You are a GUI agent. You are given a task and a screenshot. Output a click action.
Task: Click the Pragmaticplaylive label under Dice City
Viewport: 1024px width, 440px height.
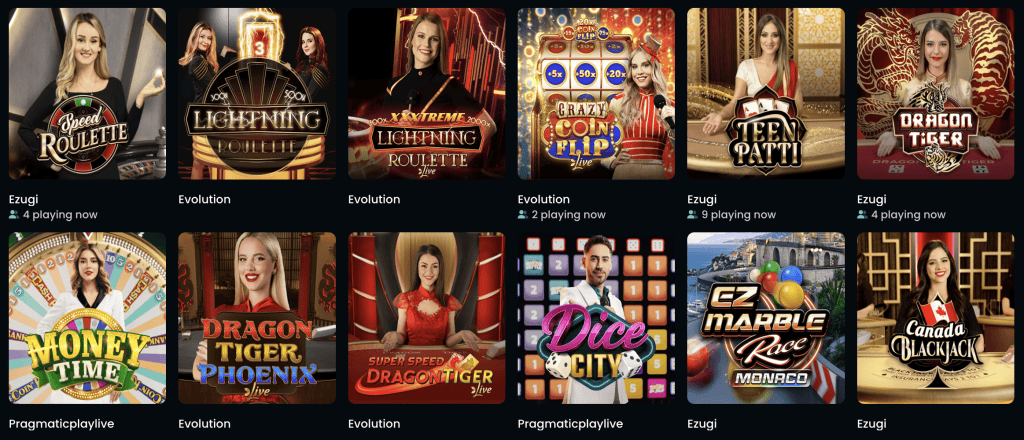pos(570,424)
